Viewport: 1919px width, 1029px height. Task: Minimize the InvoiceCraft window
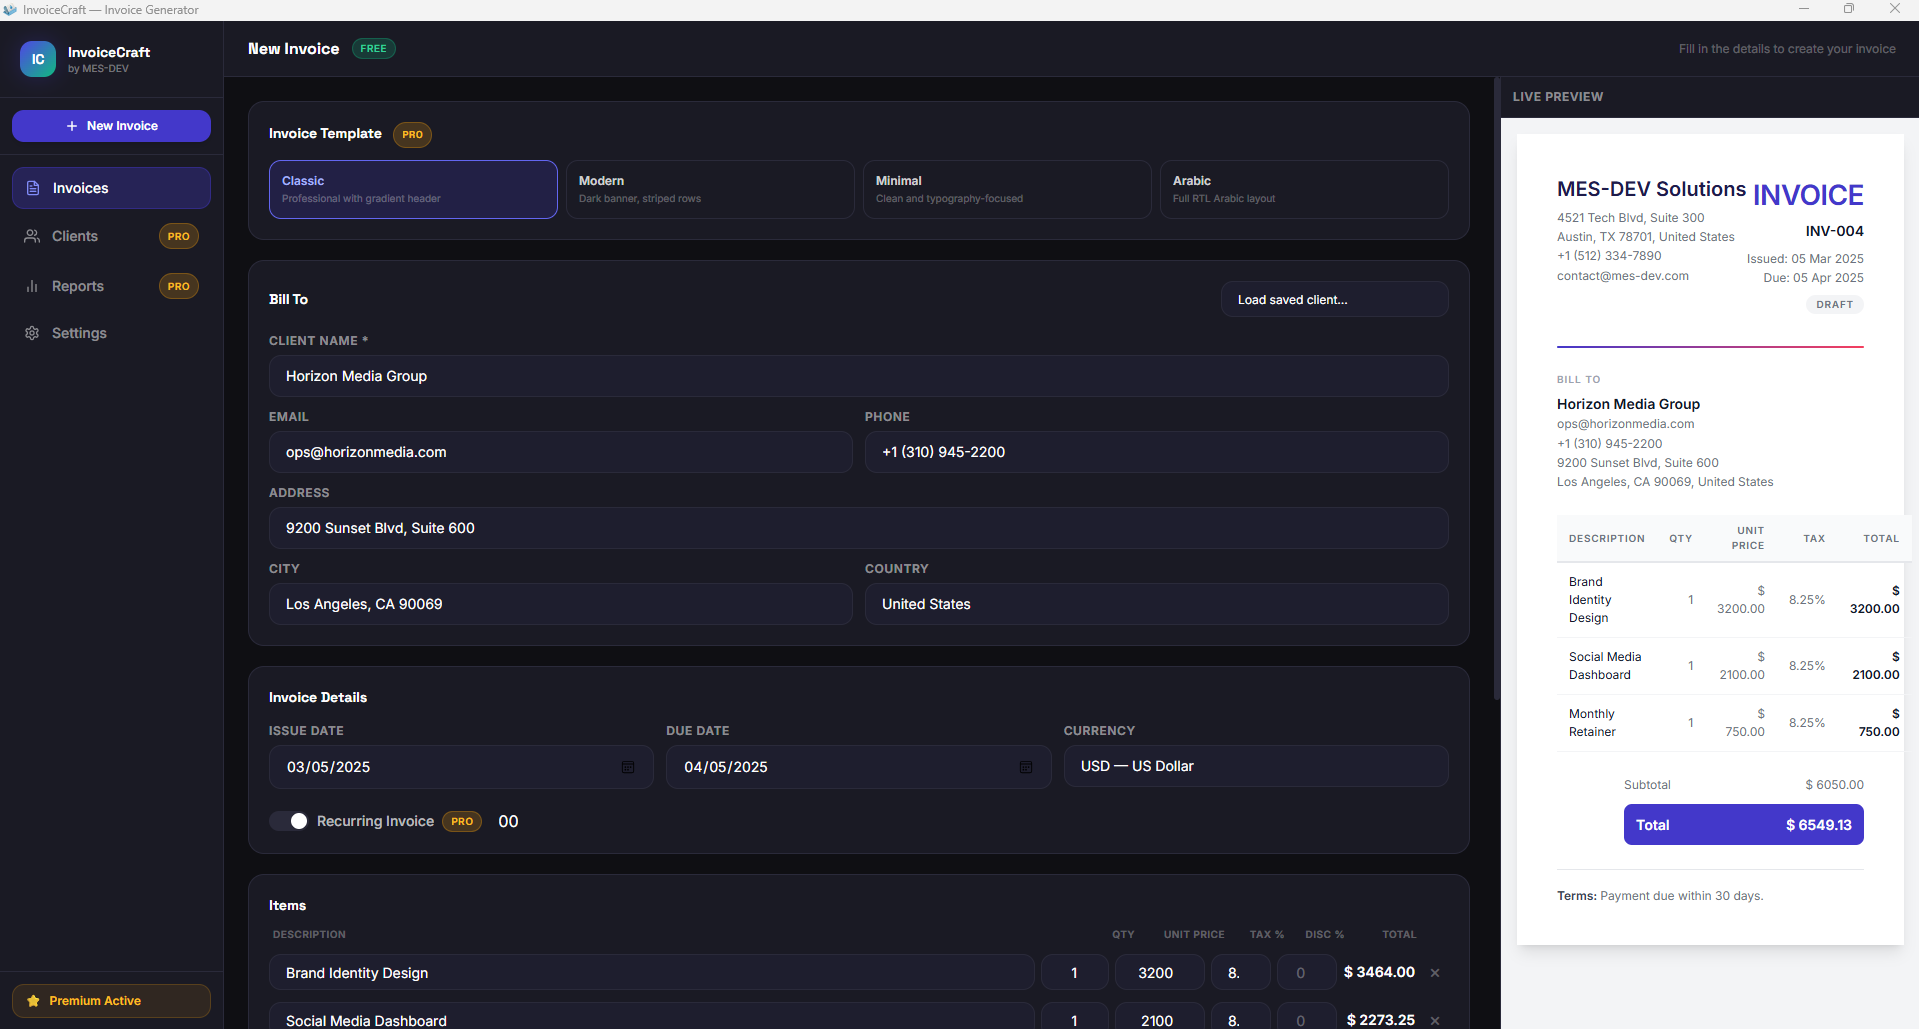[x=1804, y=9]
